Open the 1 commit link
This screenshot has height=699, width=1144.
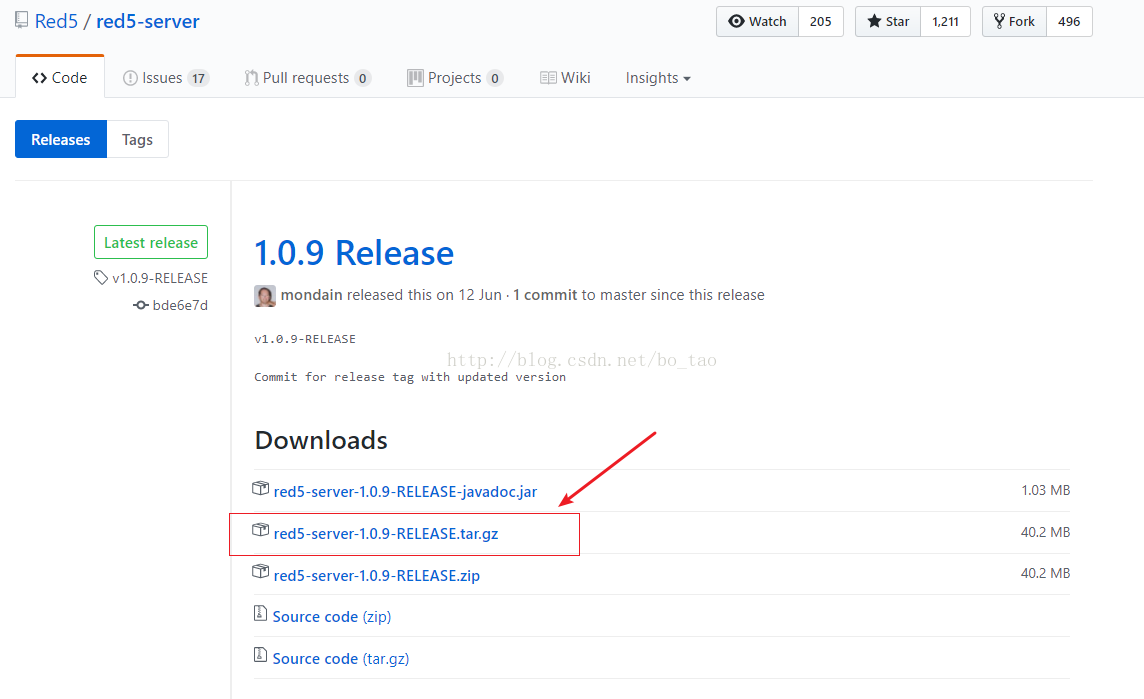545,295
